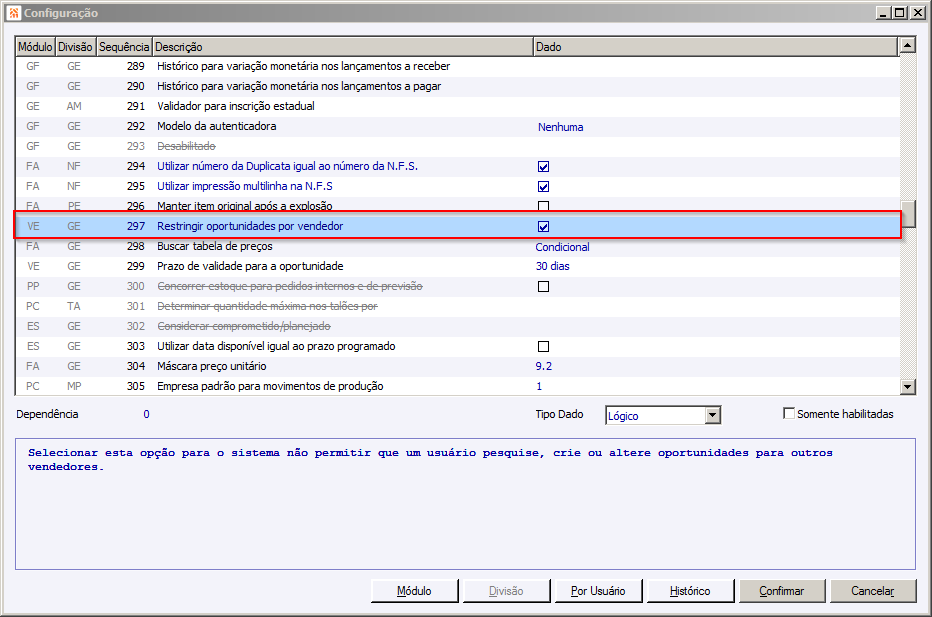Viewport: 932px width, 617px height.
Task: Toggle checkbox for Utilizar impressão multilinha row
Action: 543,187
